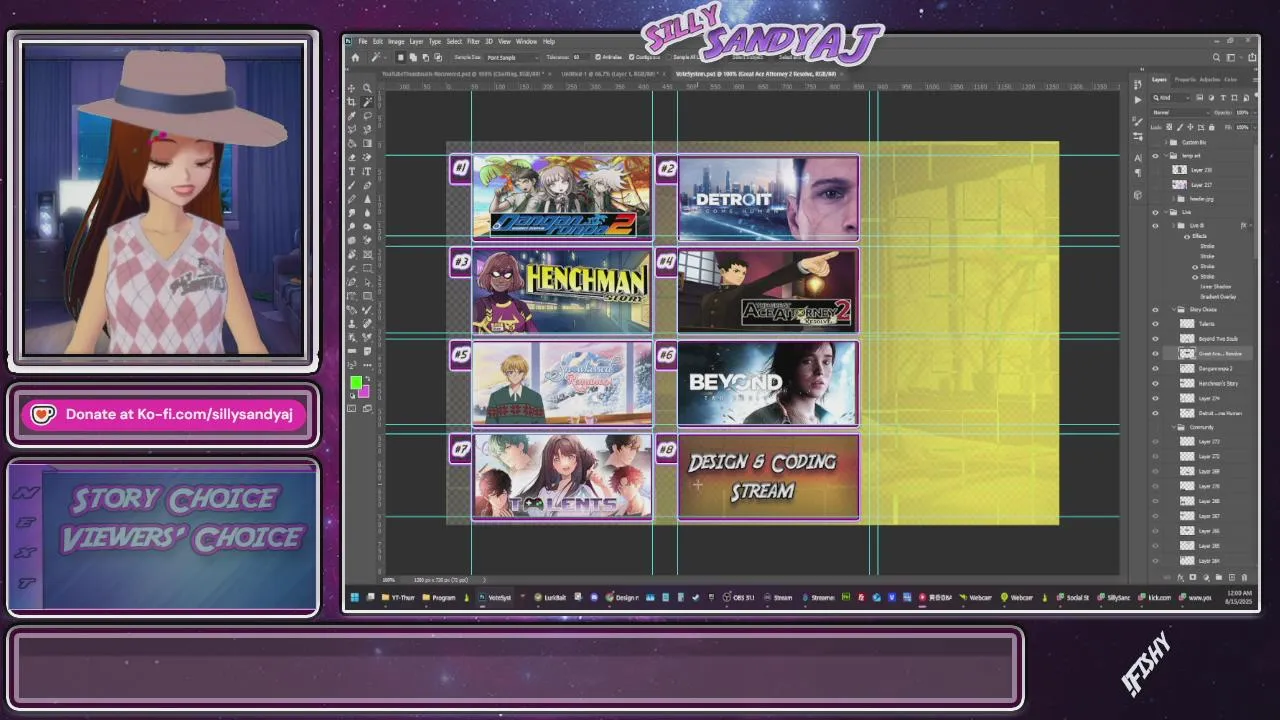
Task: Choose Add to Selection mode icon
Action: [x=413, y=57]
